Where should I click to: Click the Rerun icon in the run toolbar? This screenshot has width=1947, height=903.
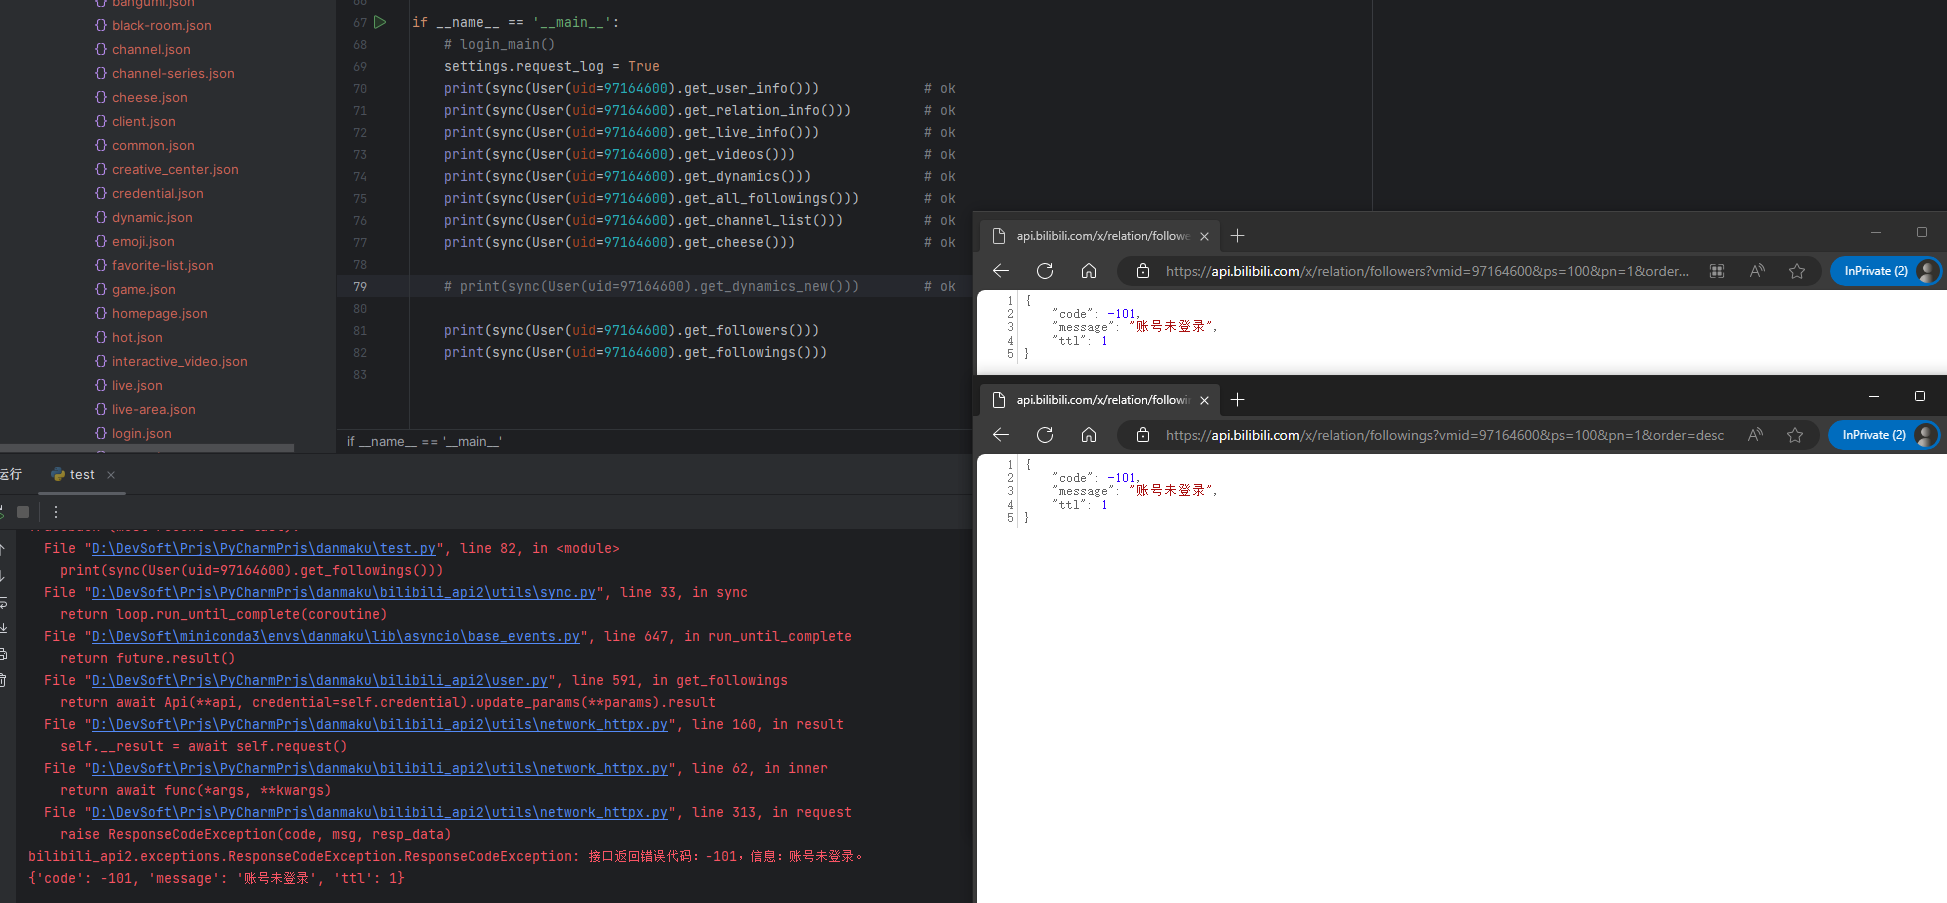click(4, 512)
